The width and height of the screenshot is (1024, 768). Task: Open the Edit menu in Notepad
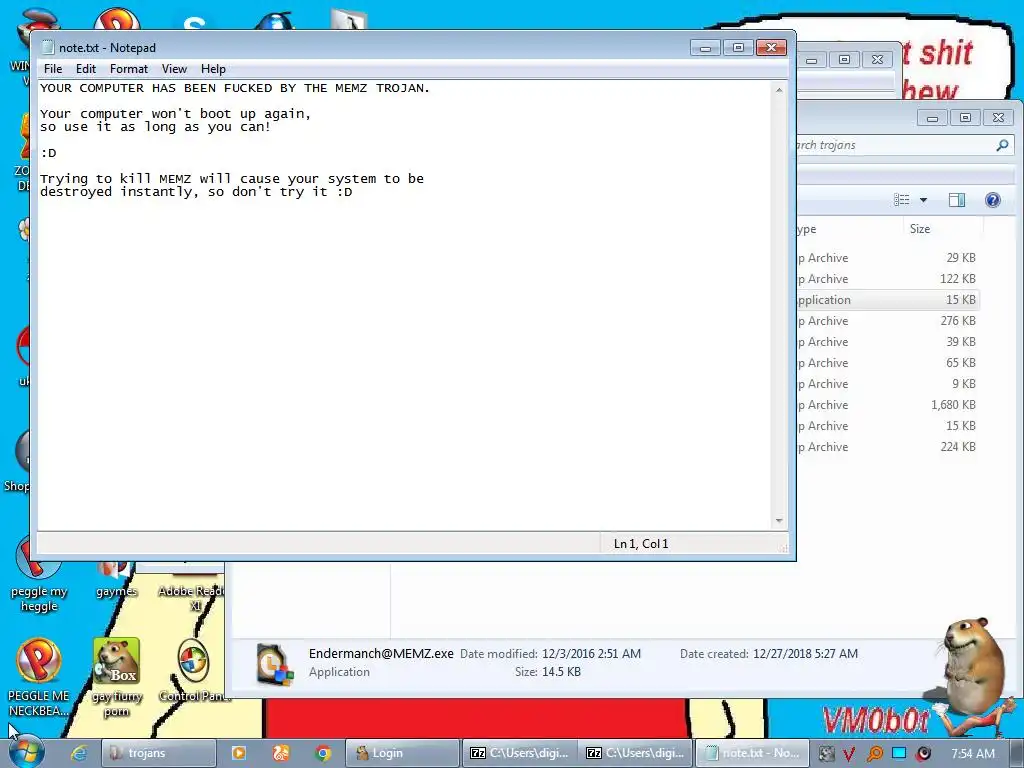86,69
